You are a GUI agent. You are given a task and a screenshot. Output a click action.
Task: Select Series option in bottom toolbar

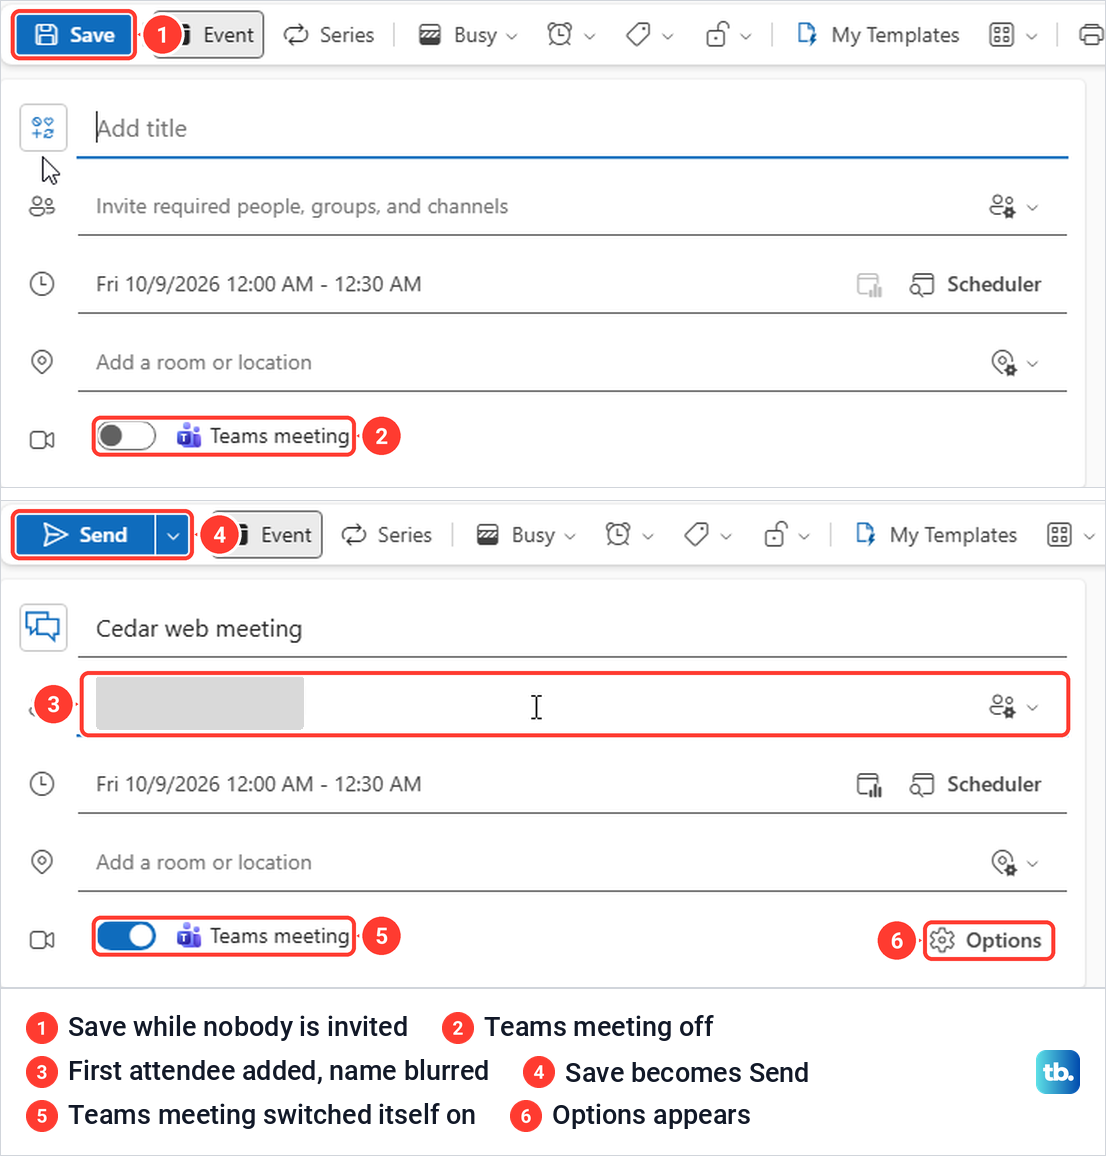[x=386, y=535]
